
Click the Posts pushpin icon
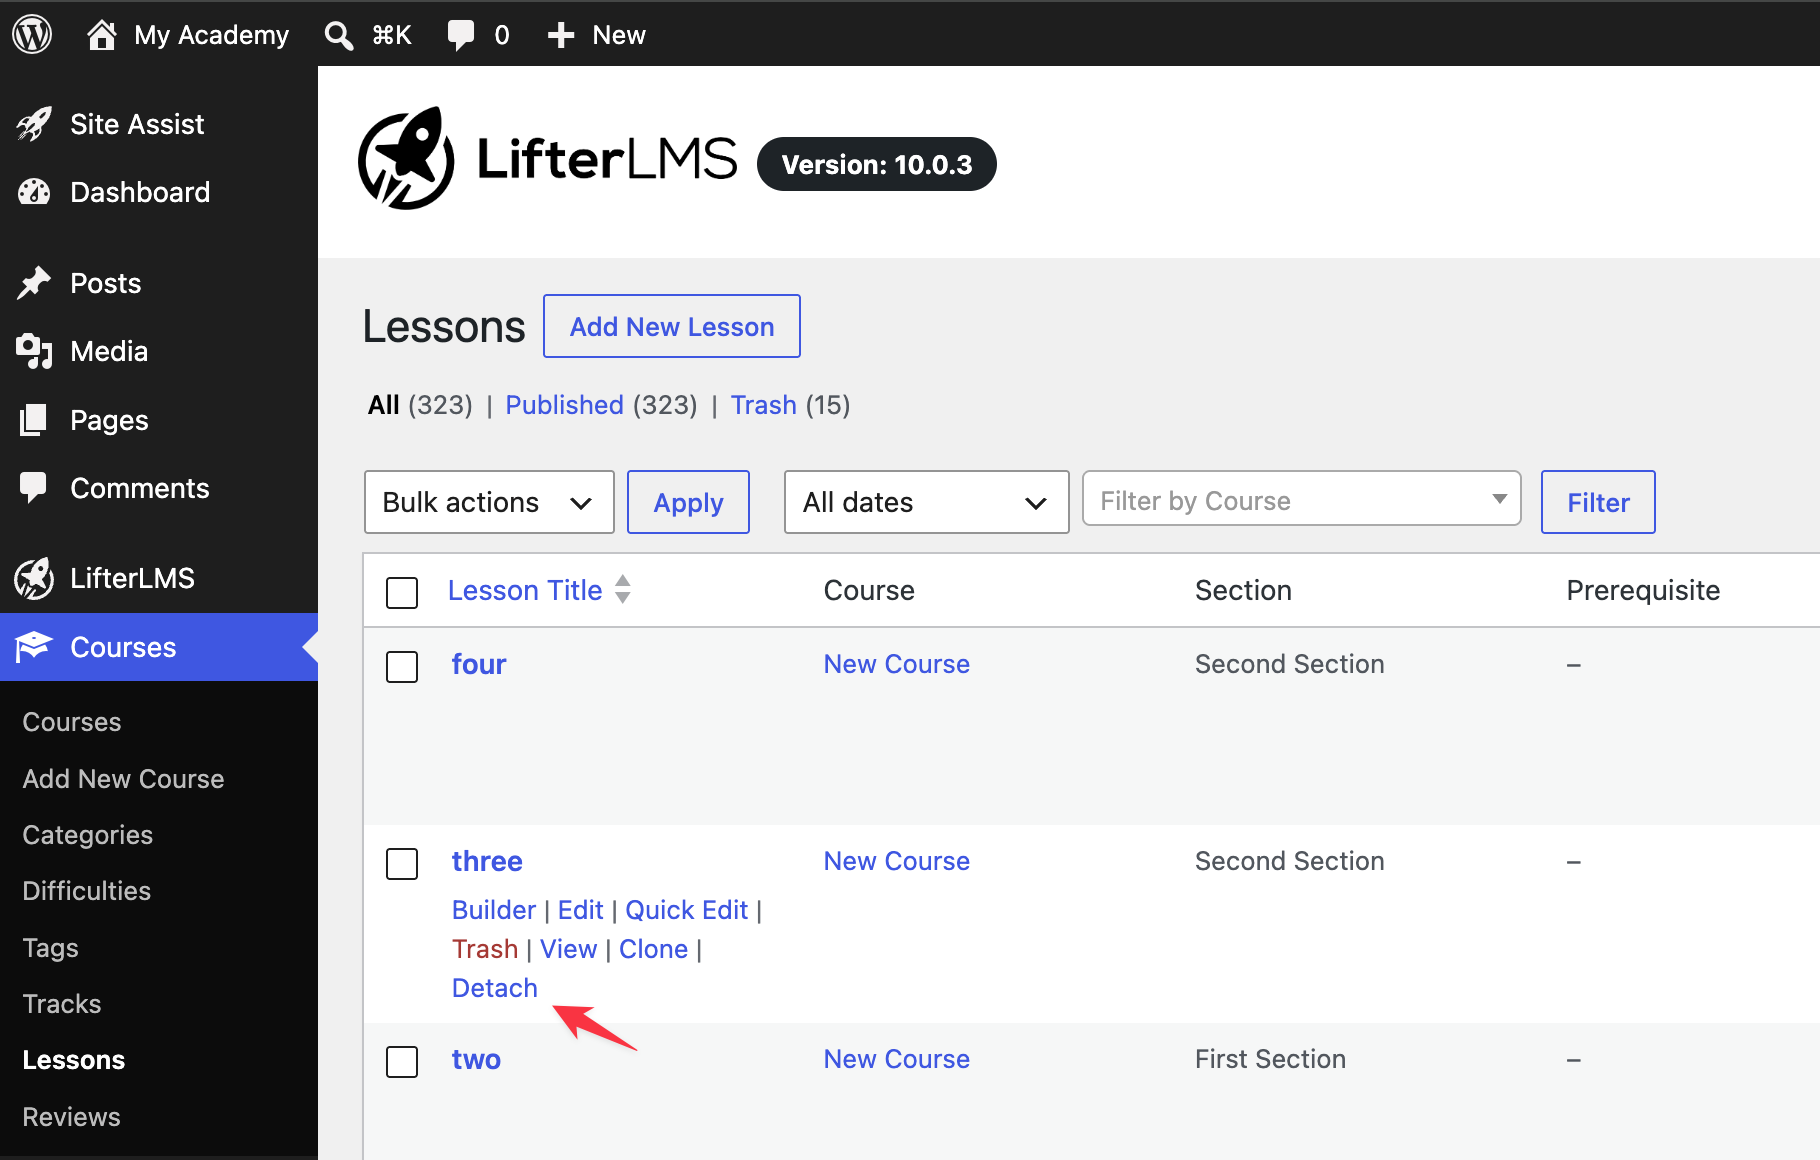pos(34,283)
